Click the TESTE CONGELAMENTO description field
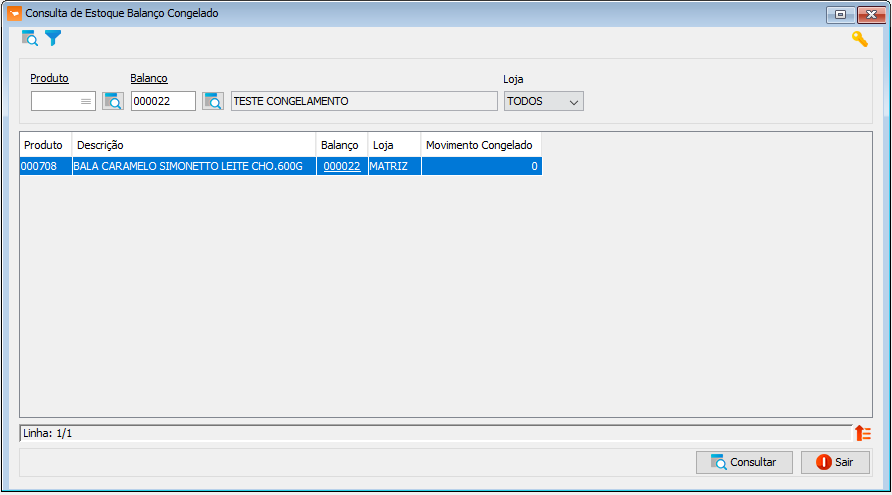The height and width of the screenshot is (495, 892). pyautogui.click(x=364, y=101)
